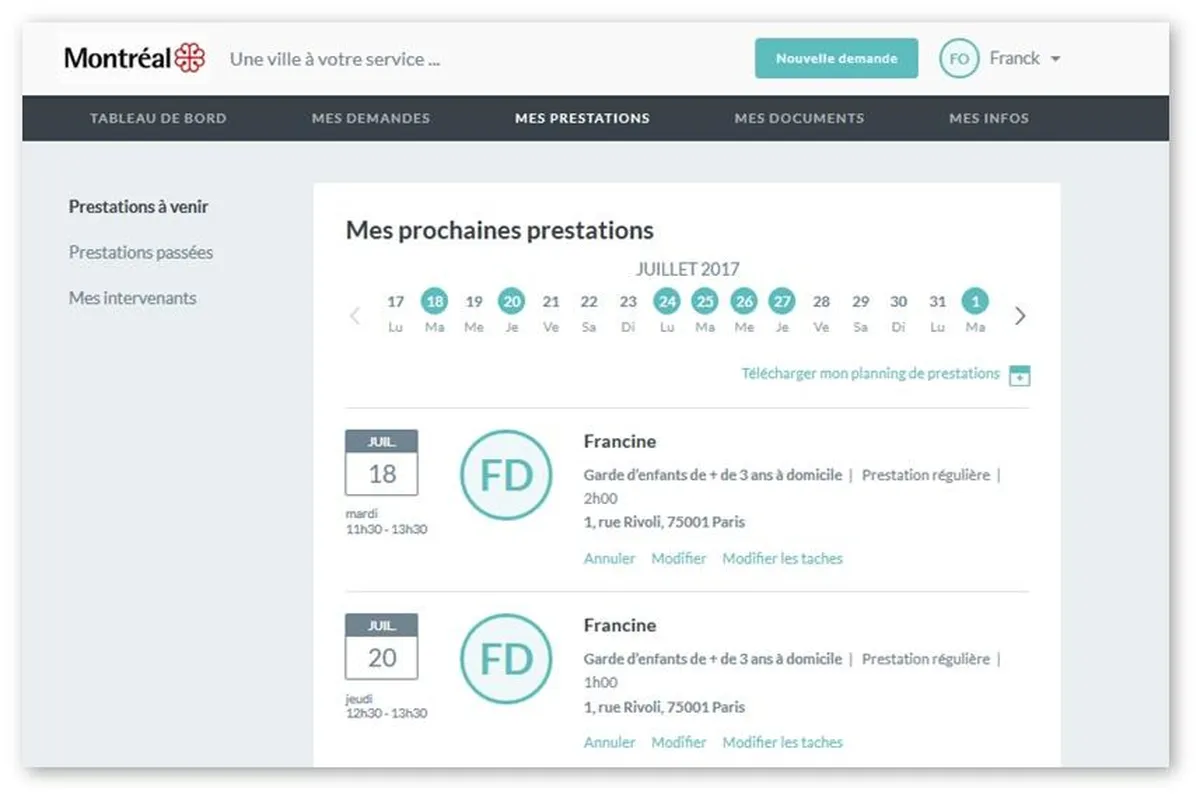Click the FD avatar for 18 July
The width and height of the screenshot is (1200, 798).
pos(506,475)
